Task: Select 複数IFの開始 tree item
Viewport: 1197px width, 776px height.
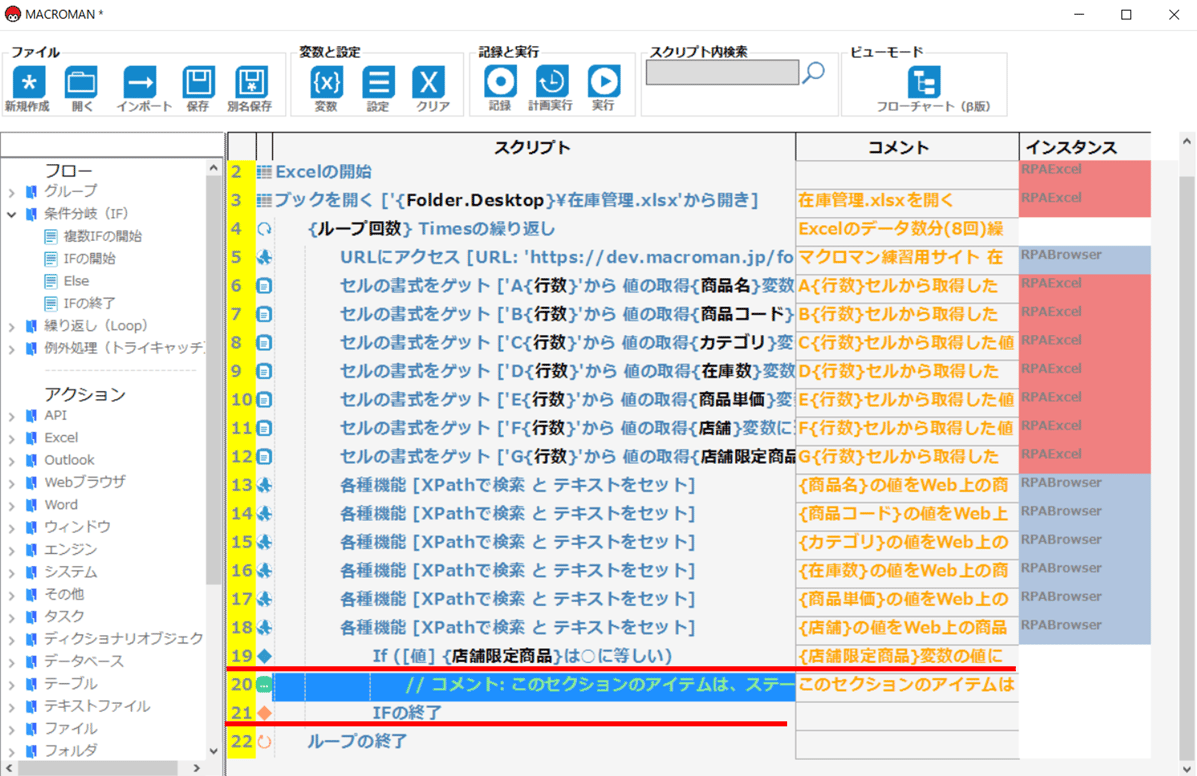Action: point(102,237)
